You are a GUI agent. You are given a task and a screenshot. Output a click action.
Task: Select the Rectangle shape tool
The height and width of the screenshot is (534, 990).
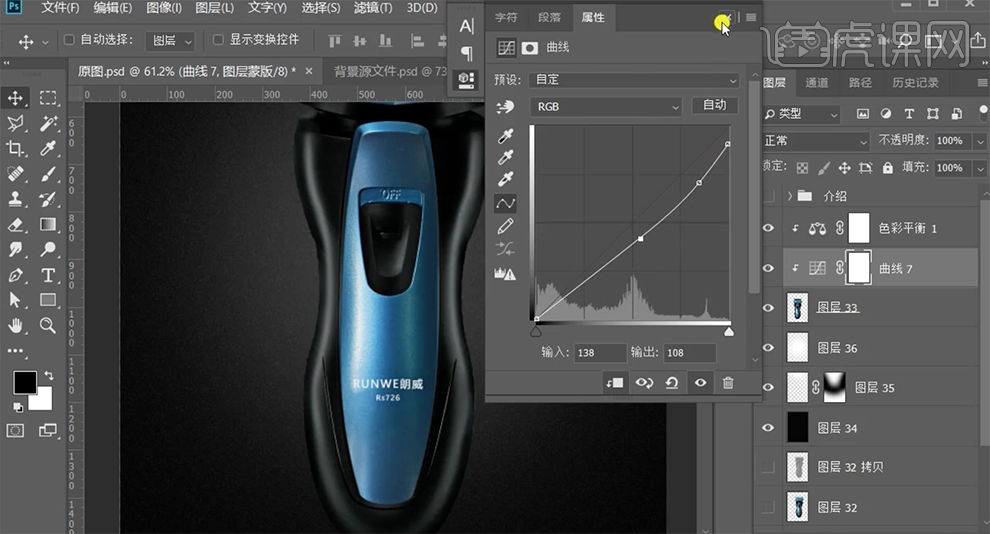(48, 300)
